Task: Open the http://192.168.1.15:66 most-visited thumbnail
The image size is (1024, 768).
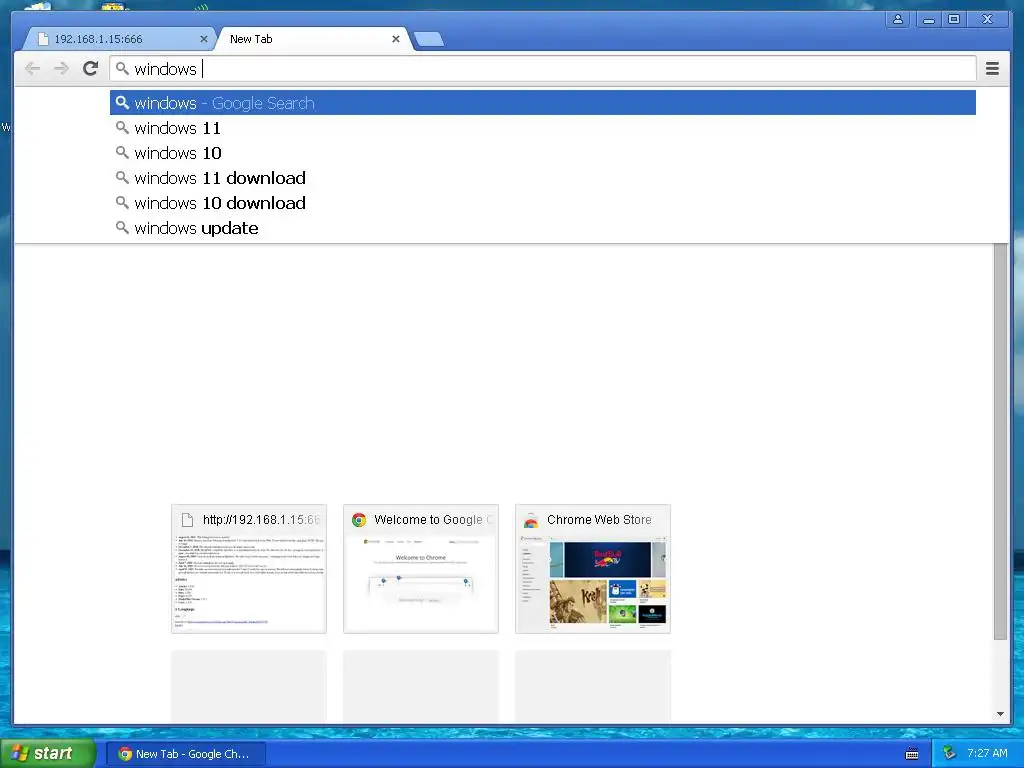Action: [x=249, y=569]
